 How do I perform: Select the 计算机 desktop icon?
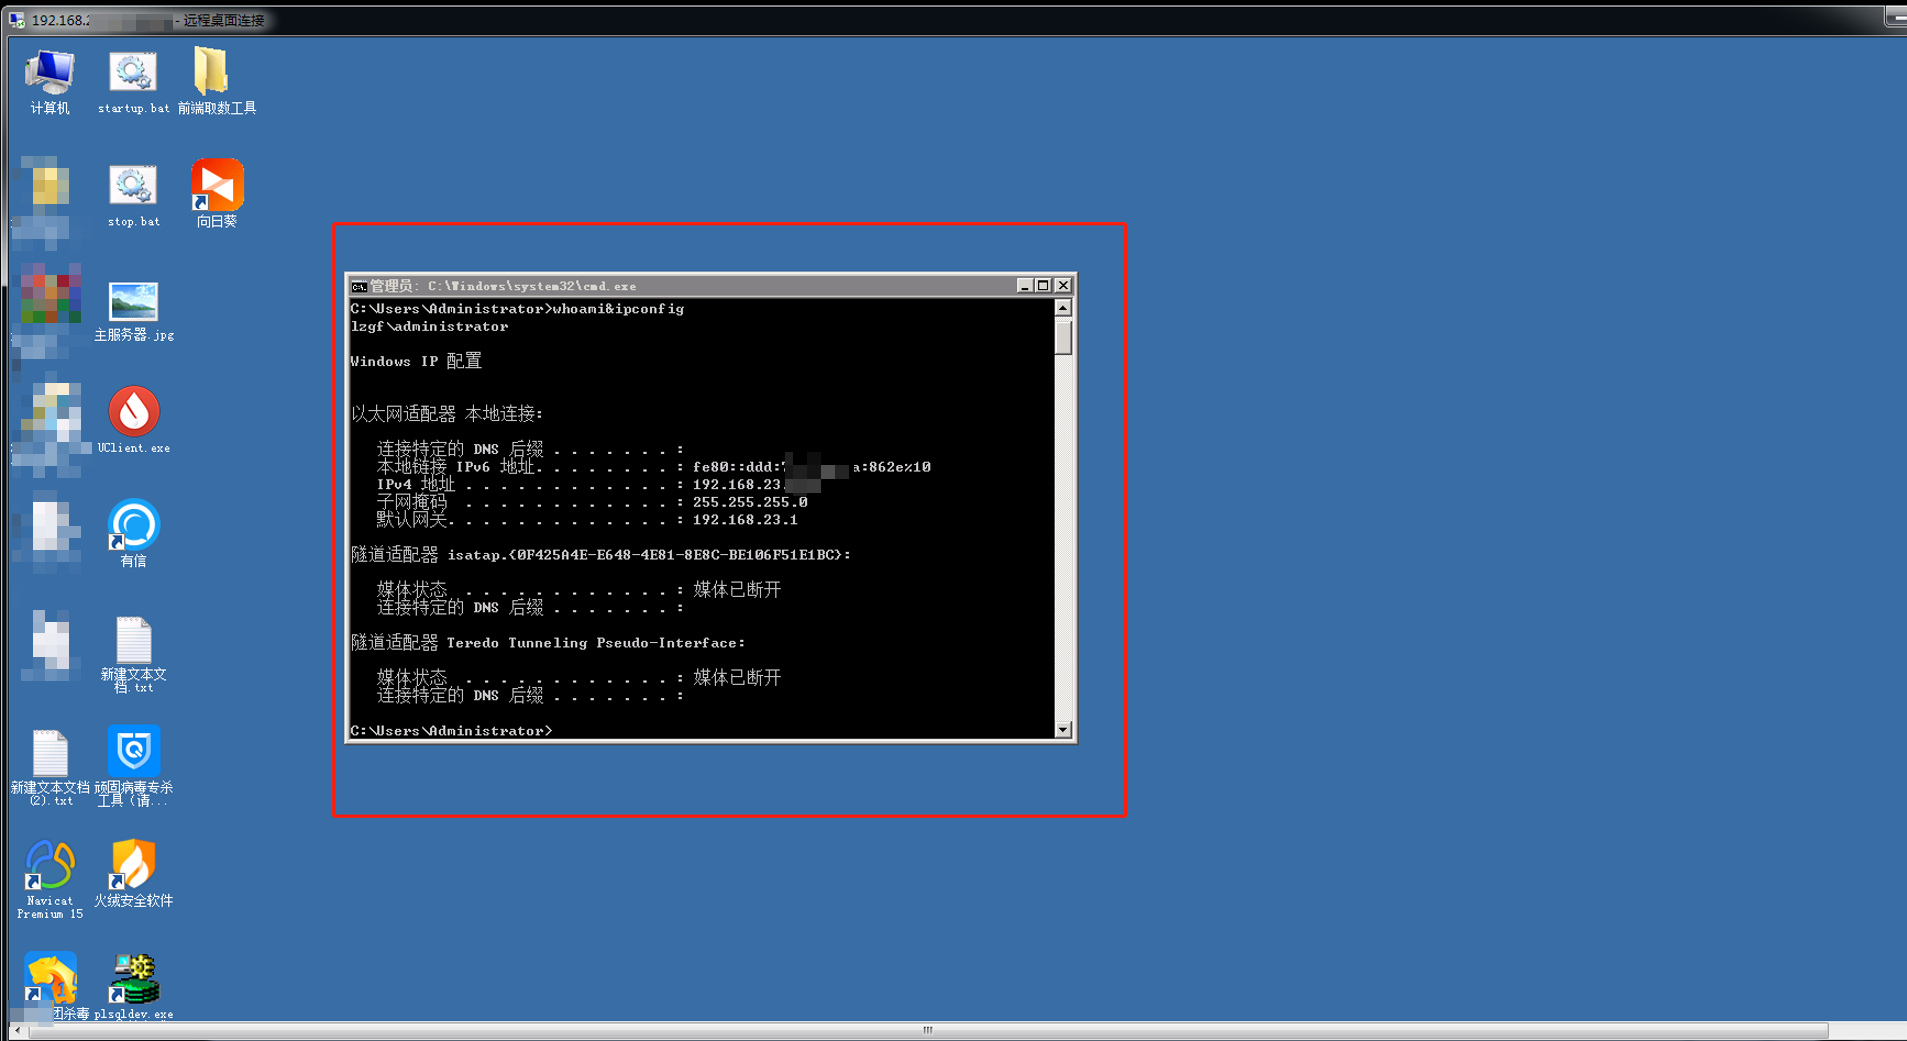(49, 75)
